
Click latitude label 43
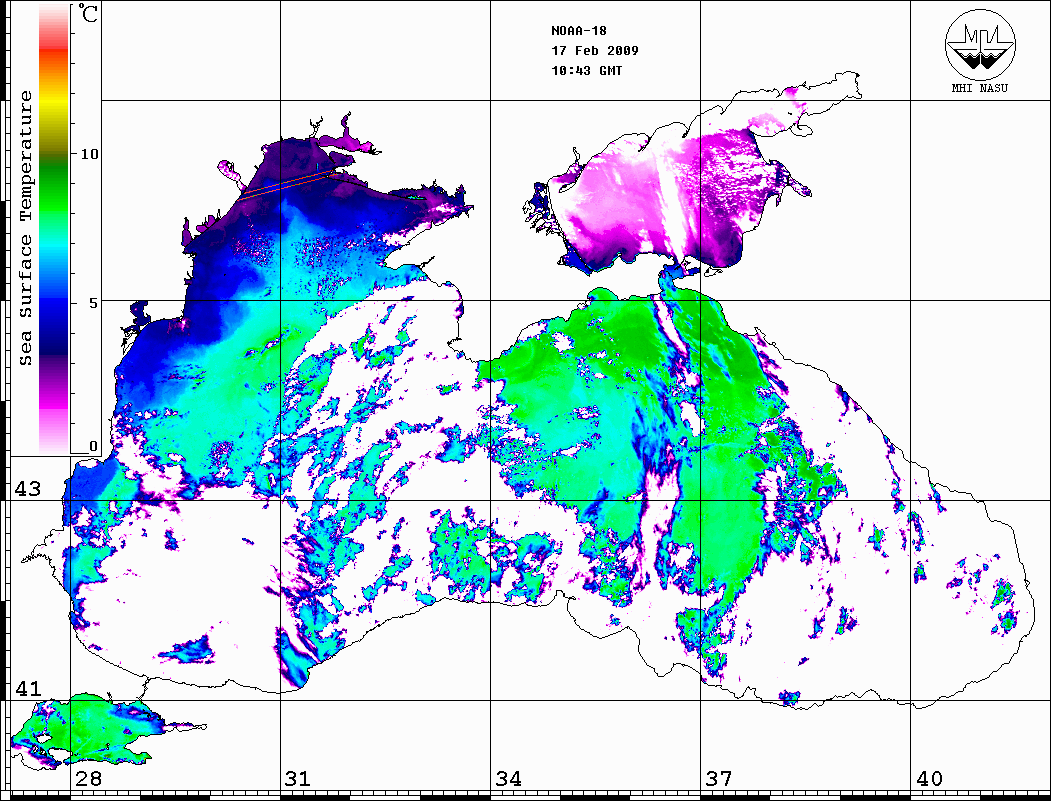click(x=28, y=489)
